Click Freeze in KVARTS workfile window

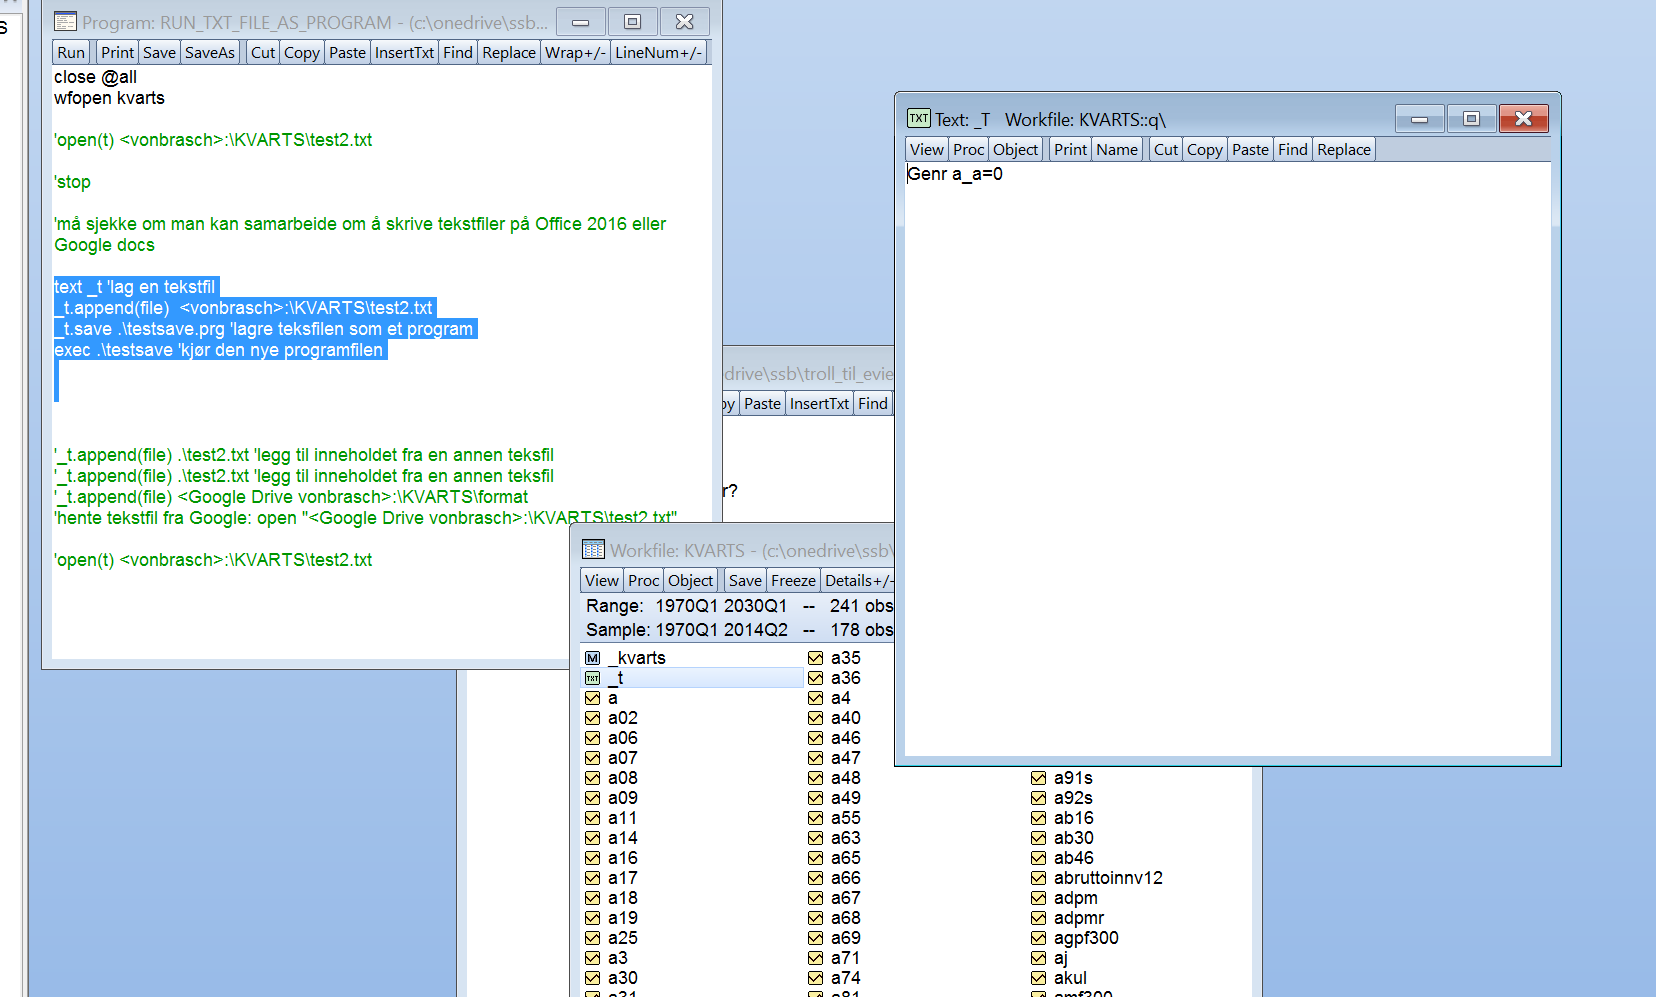point(793,580)
